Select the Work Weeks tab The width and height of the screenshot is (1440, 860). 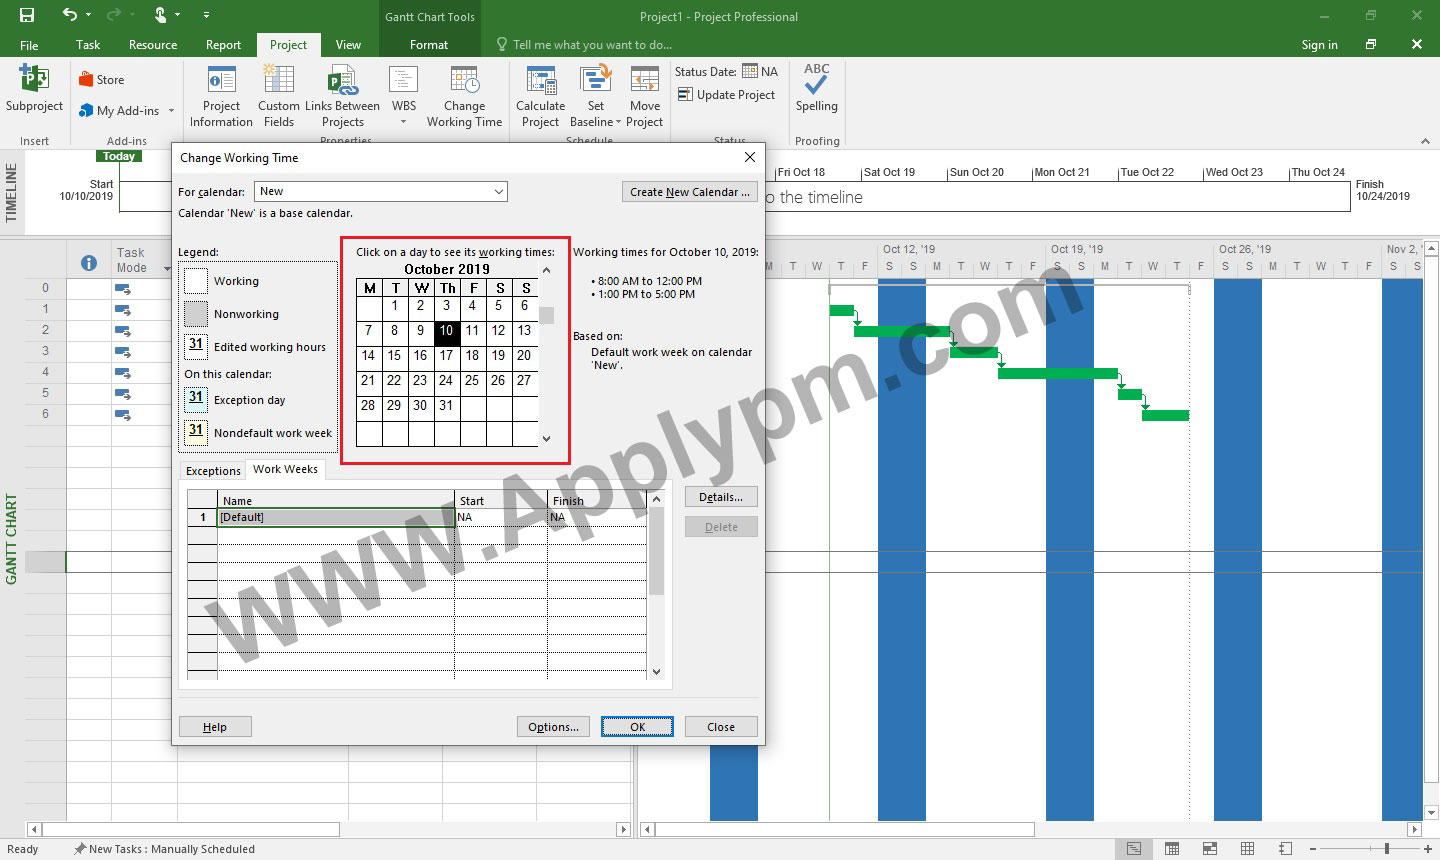pos(285,469)
